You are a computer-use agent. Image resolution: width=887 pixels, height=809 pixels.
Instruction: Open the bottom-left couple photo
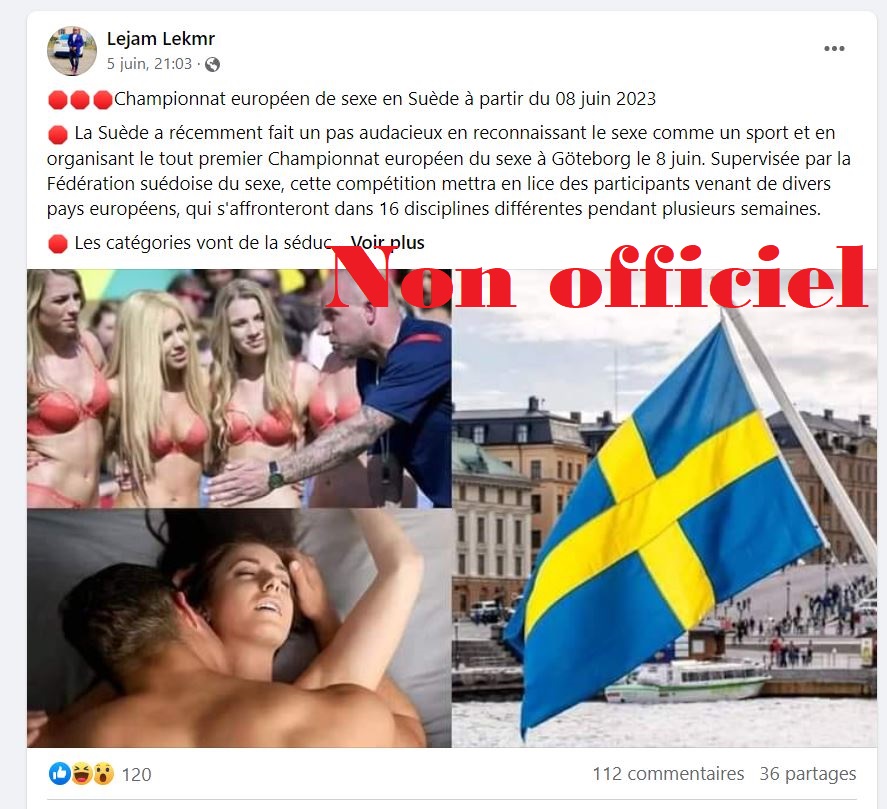coord(239,628)
